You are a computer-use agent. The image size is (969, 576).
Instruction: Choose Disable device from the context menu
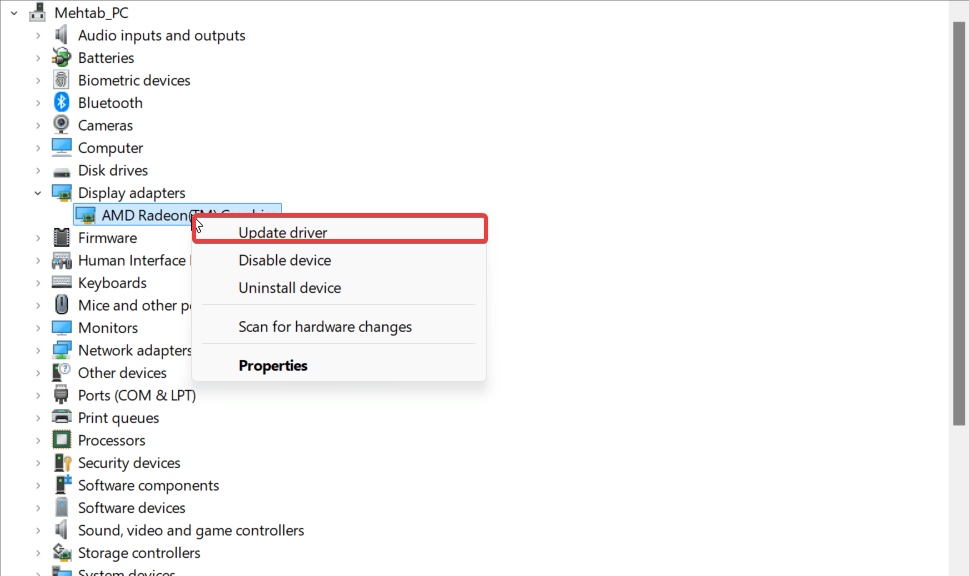pos(339,260)
